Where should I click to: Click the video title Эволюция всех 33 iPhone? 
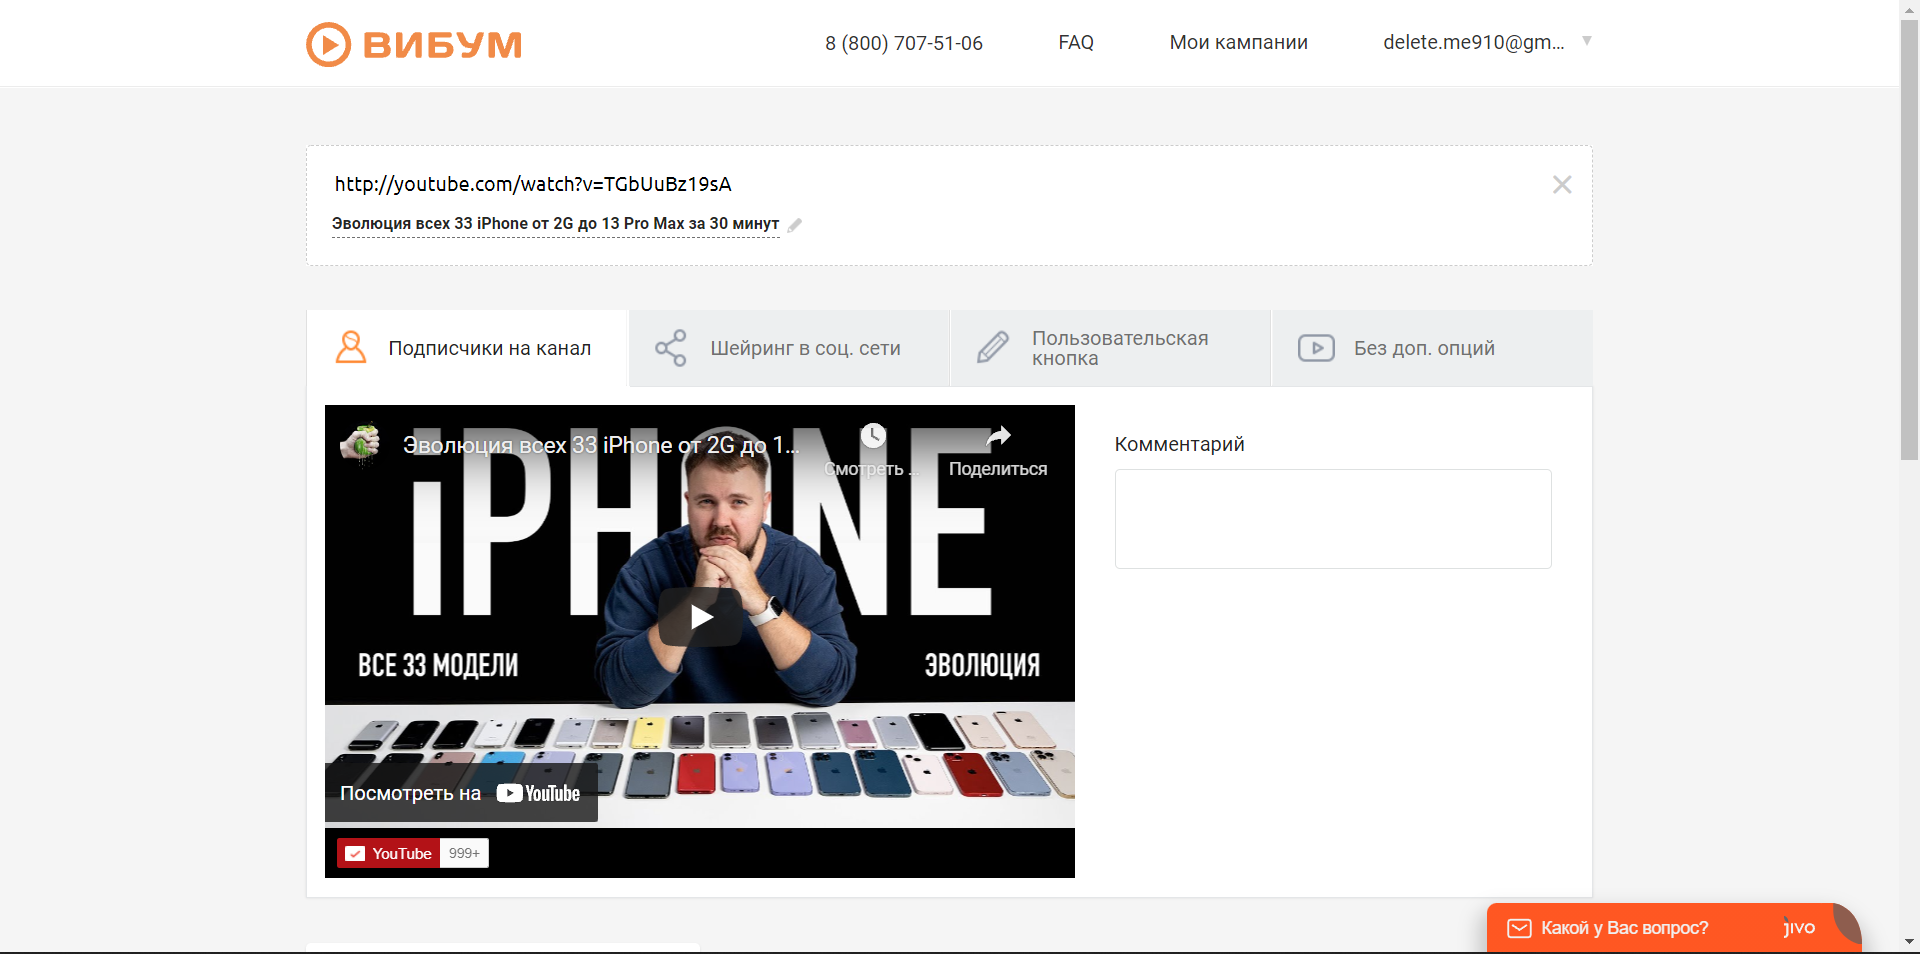click(555, 224)
